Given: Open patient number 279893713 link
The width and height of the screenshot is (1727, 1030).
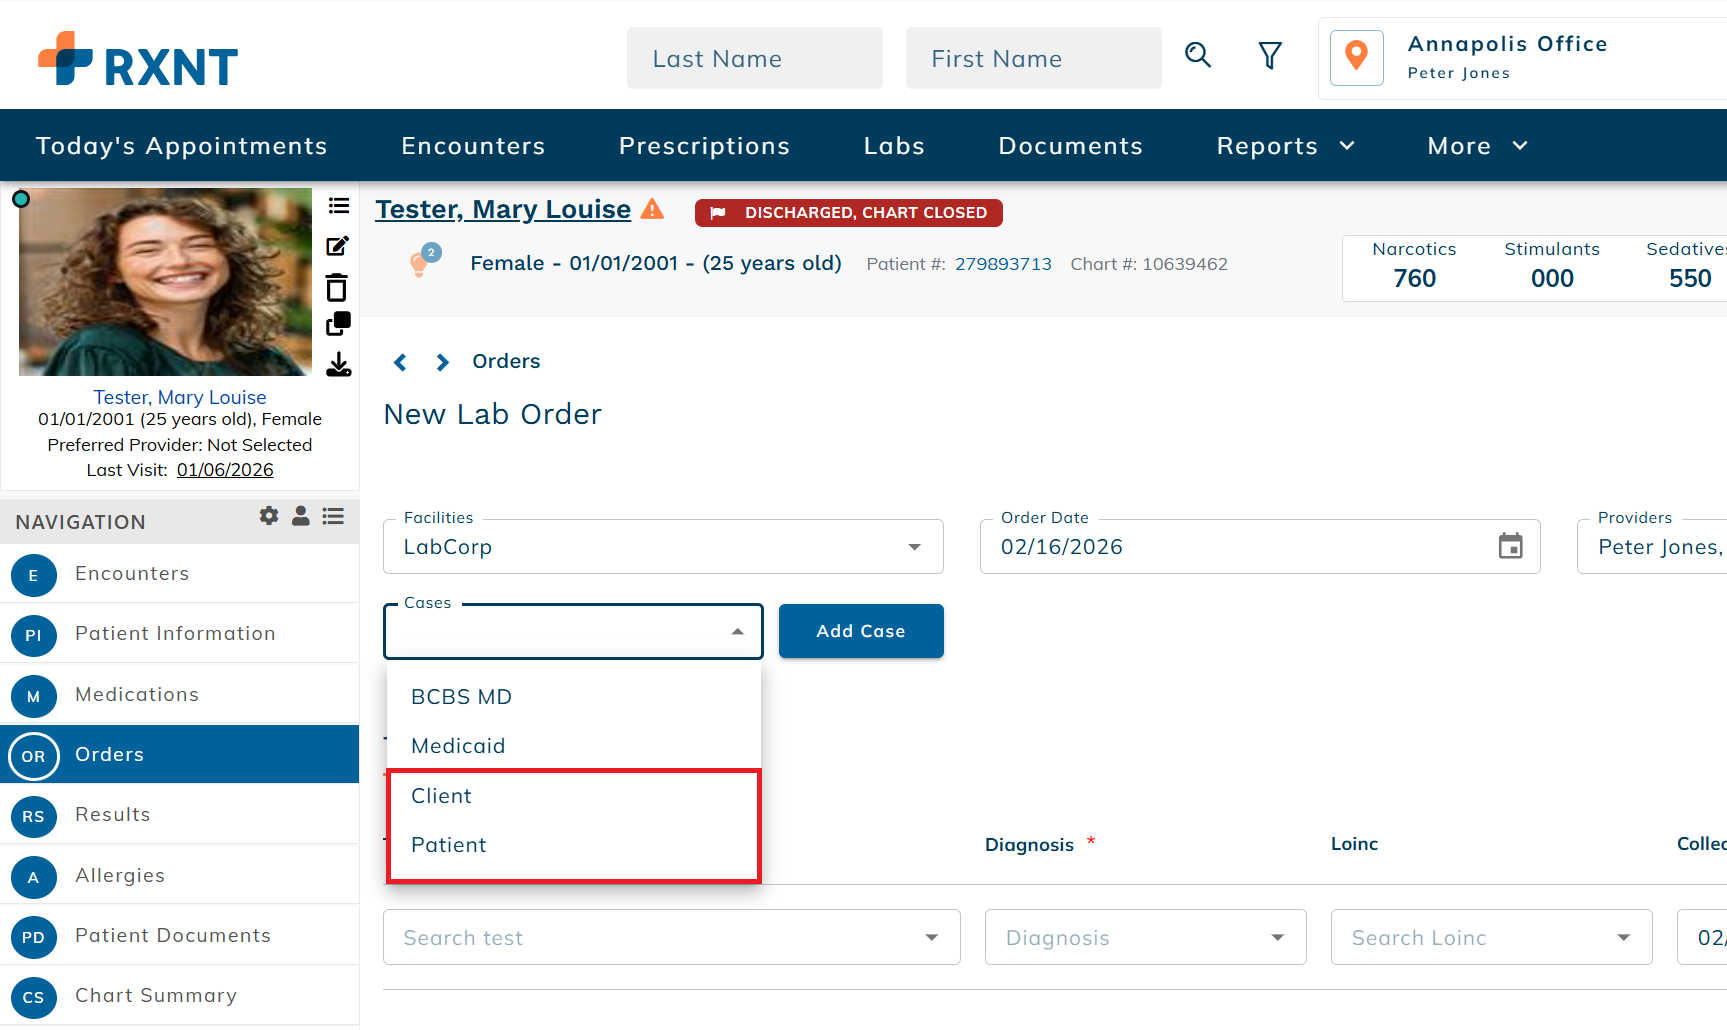Looking at the screenshot, I should [x=1003, y=264].
